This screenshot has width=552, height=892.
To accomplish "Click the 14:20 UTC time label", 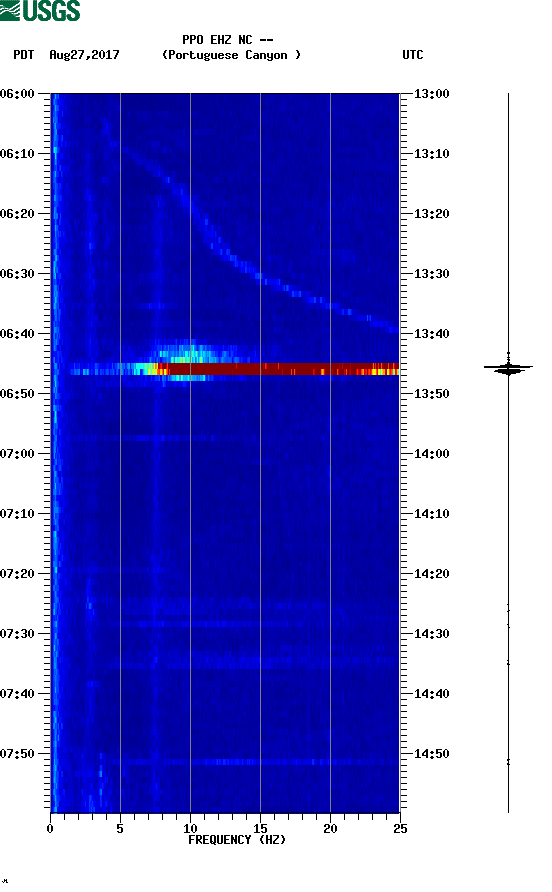I will [432, 574].
